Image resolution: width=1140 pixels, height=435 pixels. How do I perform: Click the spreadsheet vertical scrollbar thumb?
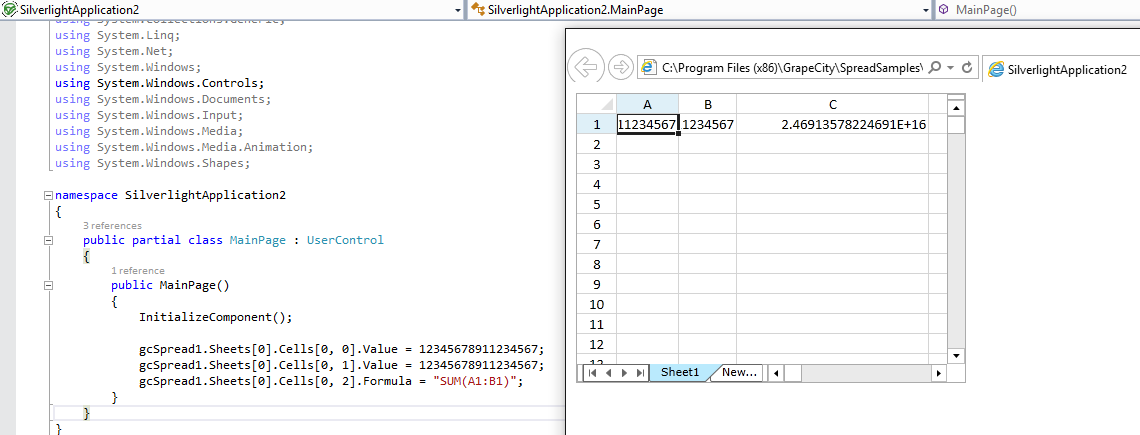956,125
